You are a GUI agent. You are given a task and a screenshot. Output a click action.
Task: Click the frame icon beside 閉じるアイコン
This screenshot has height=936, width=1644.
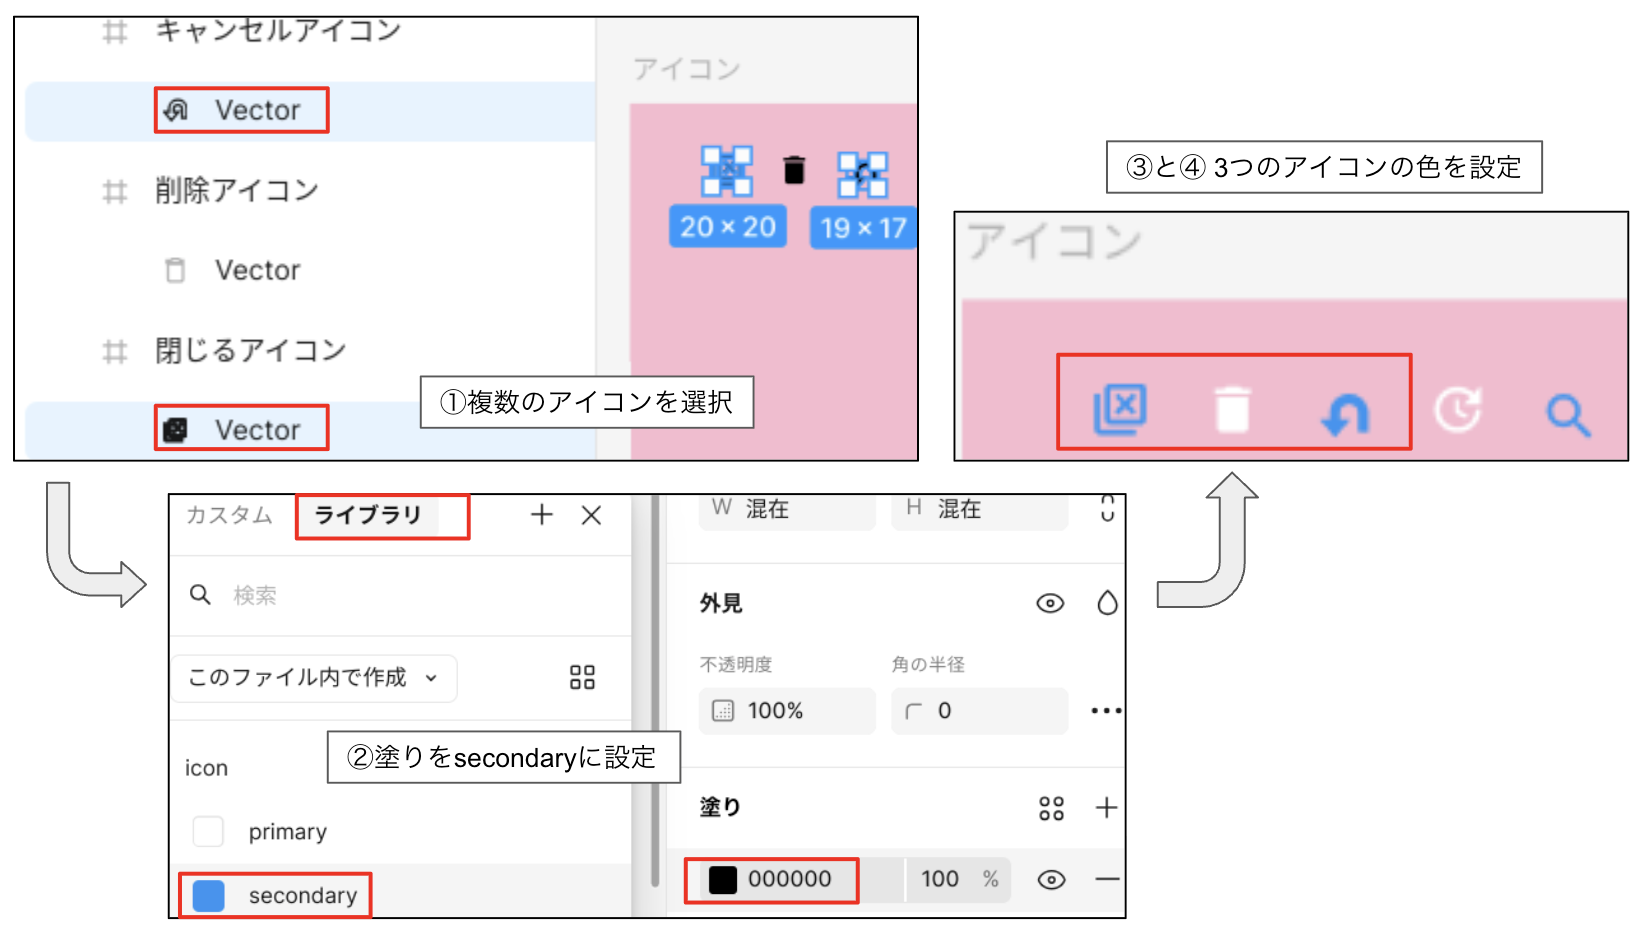click(x=115, y=351)
